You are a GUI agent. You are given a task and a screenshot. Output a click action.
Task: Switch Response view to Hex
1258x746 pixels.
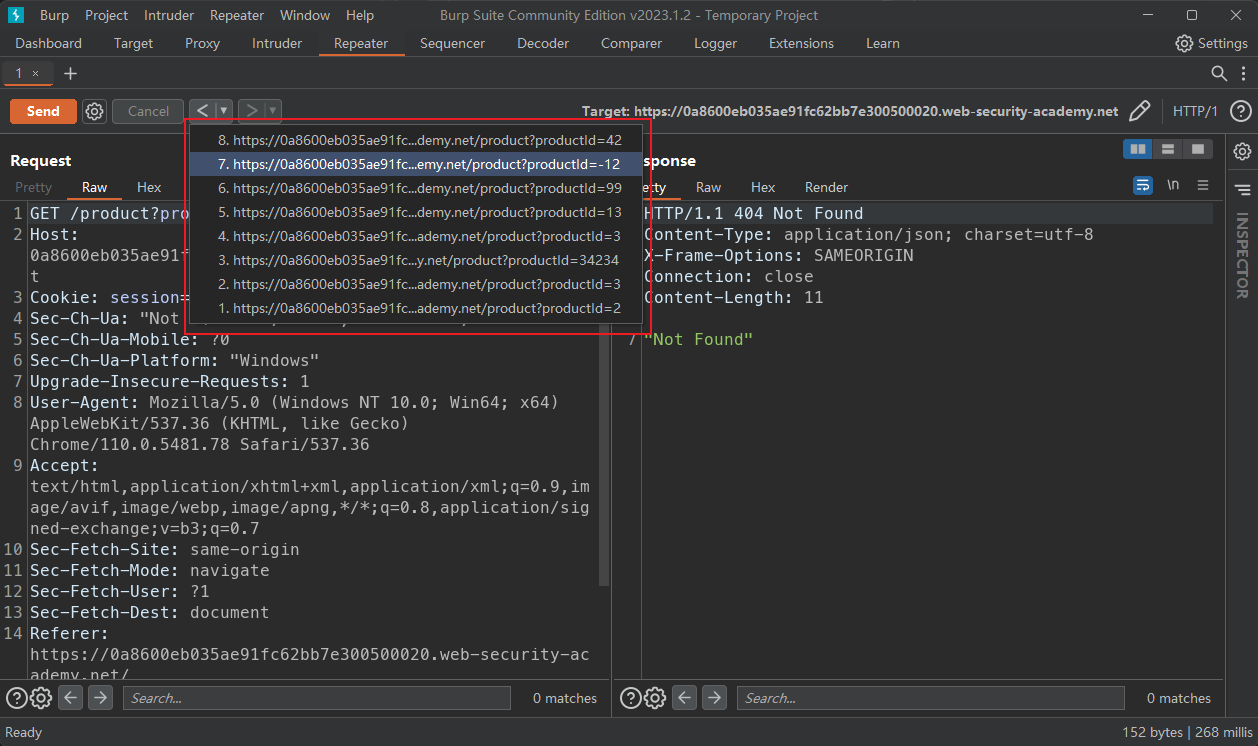click(x=763, y=187)
